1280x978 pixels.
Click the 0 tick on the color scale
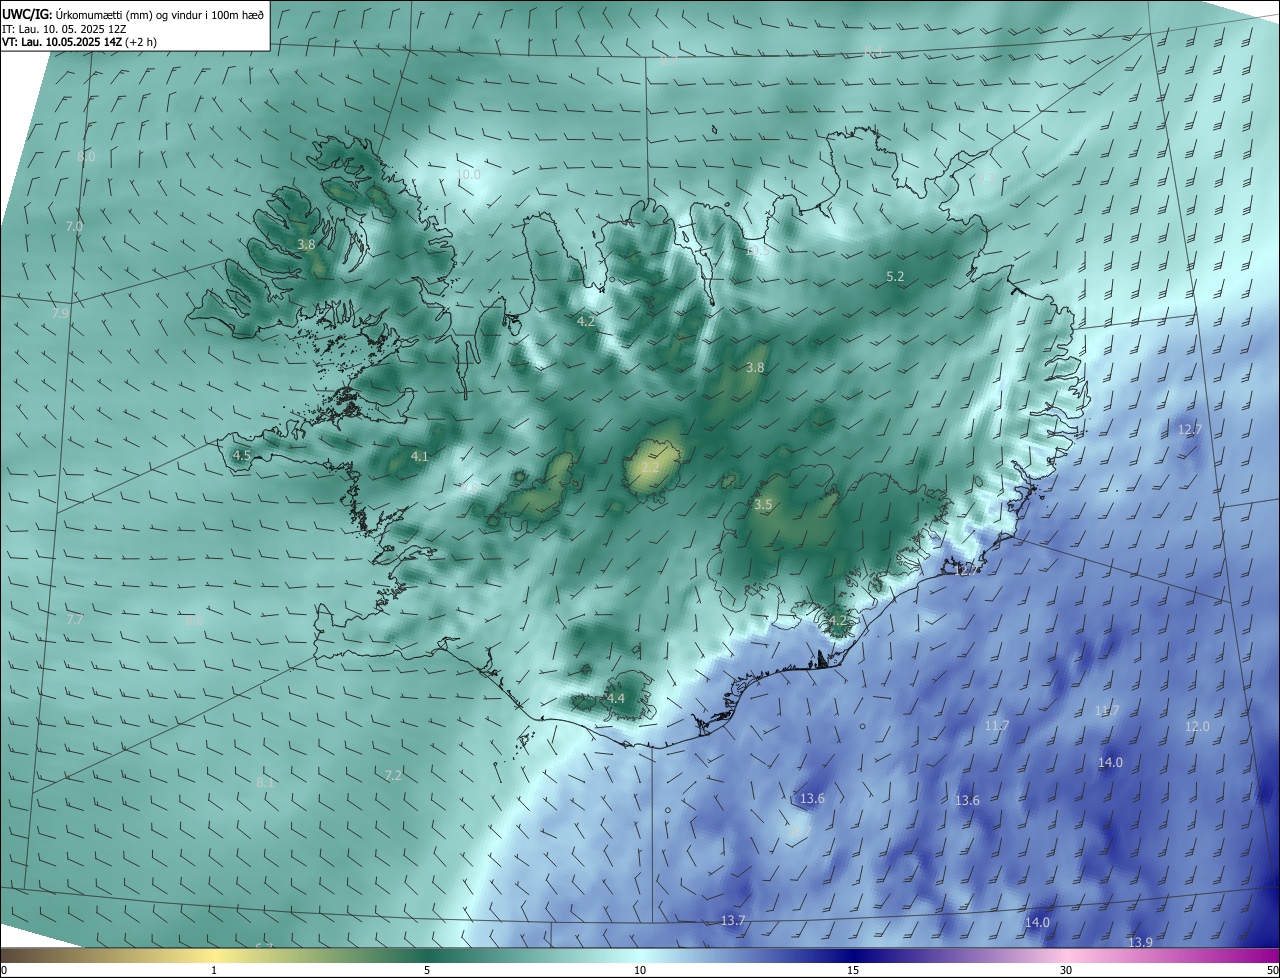point(4,970)
